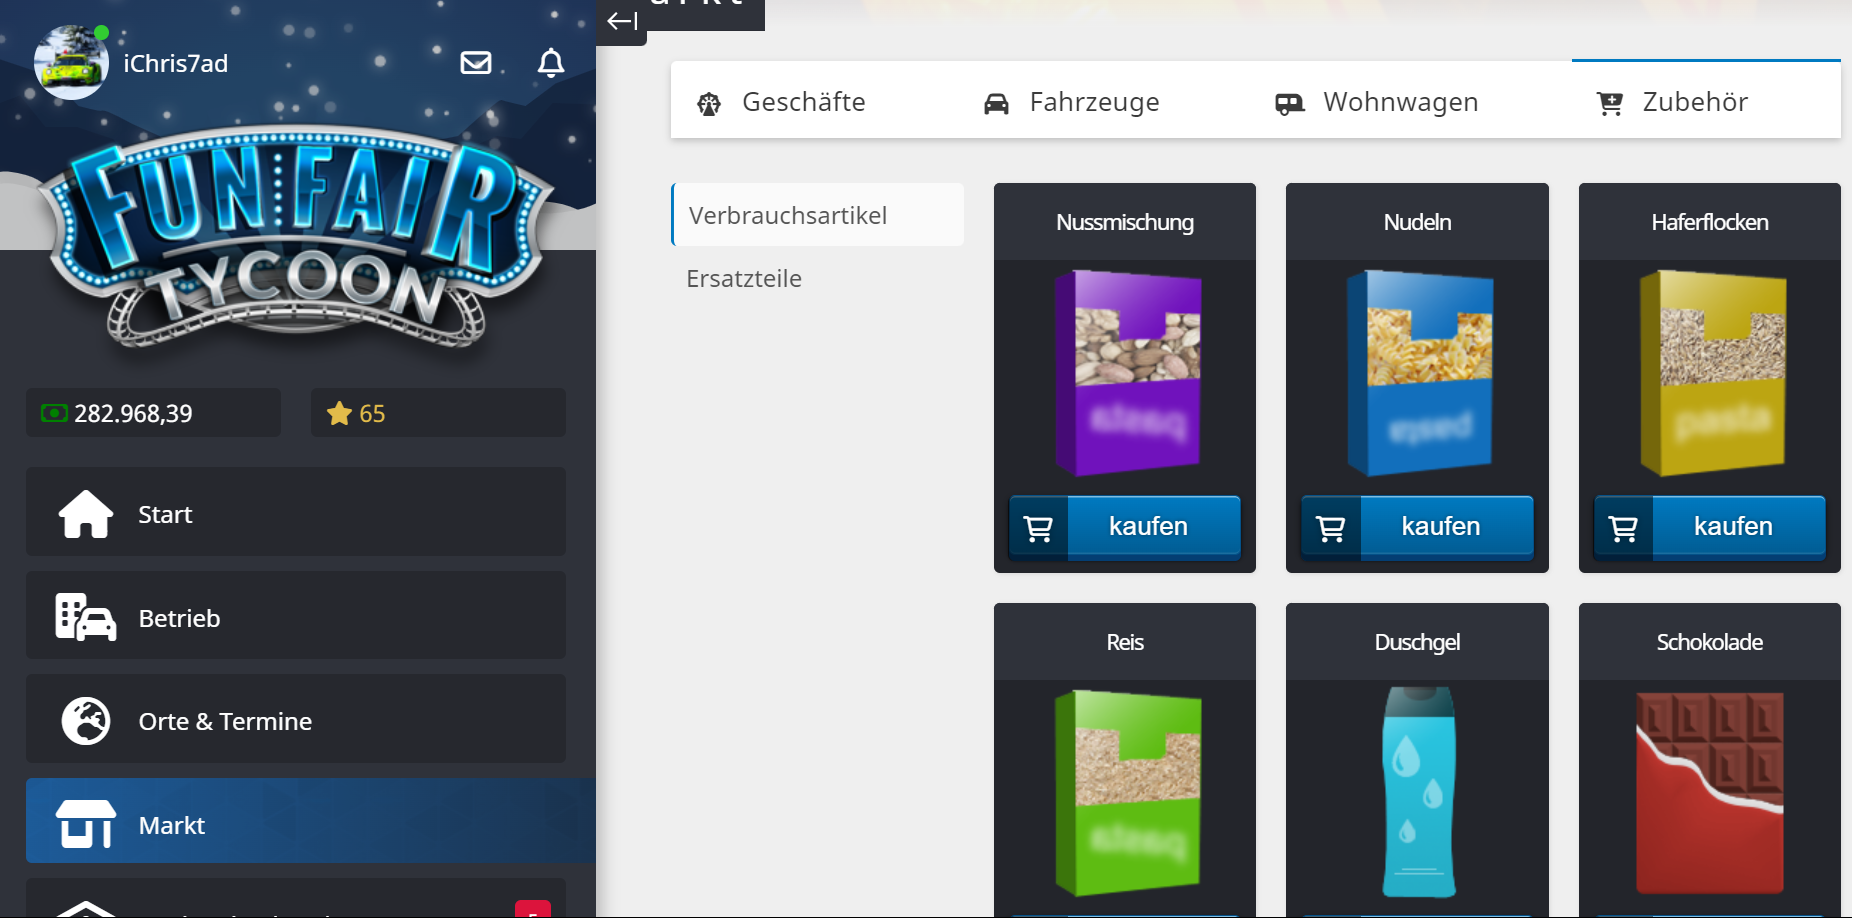Image resolution: width=1852 pixels, height=918 pixels.
Task: Click the gold star points icon
Action: (x=339, y=413)
